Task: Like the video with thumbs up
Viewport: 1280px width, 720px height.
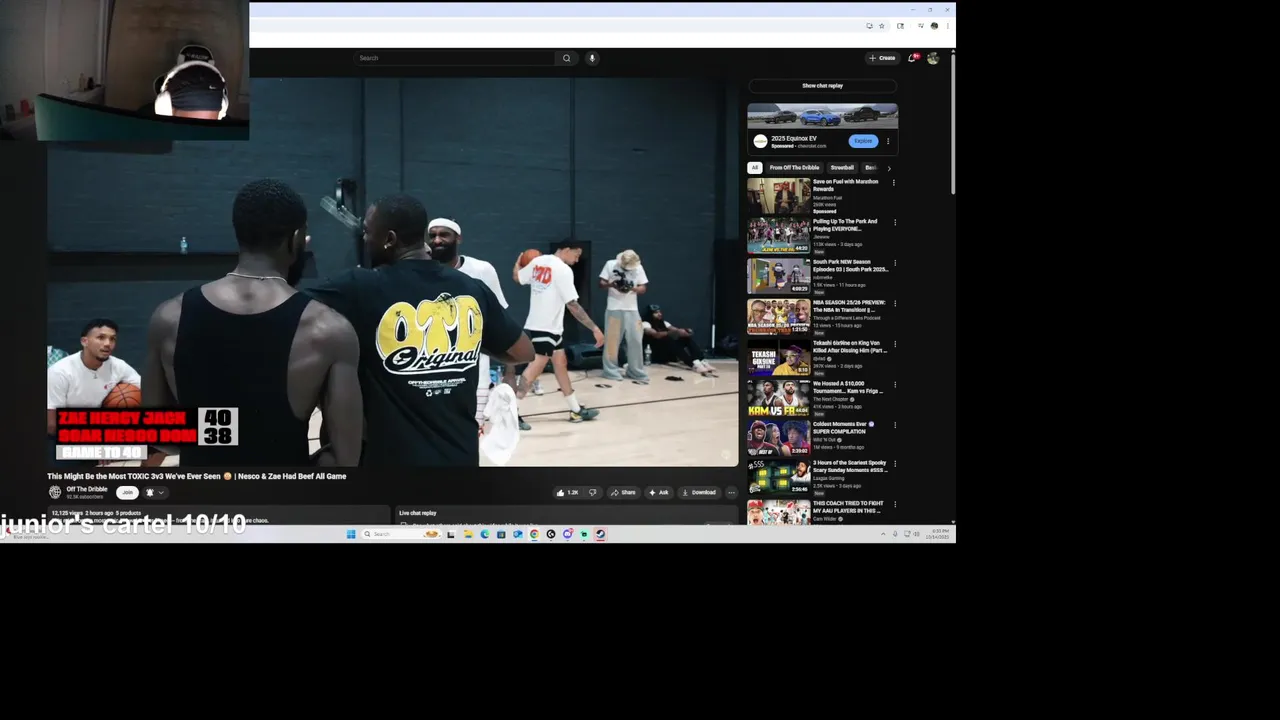Action: coord(568,492)
